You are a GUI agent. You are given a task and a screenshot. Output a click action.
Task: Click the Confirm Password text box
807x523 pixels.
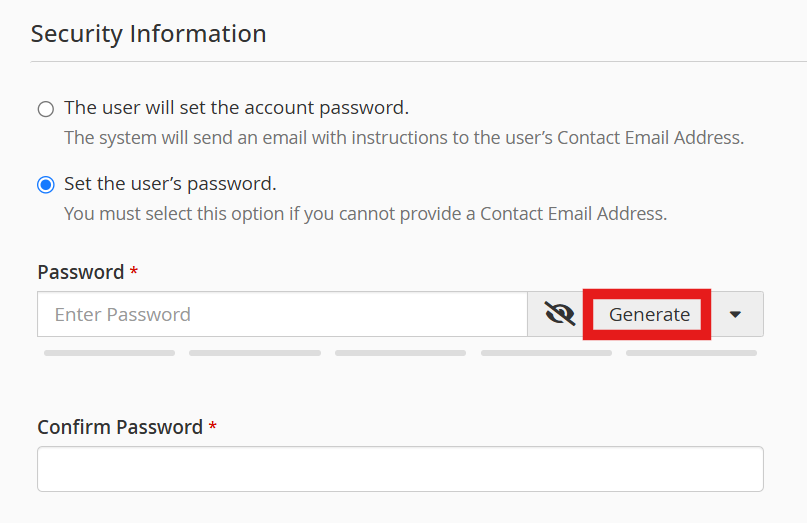pos(400,469)
